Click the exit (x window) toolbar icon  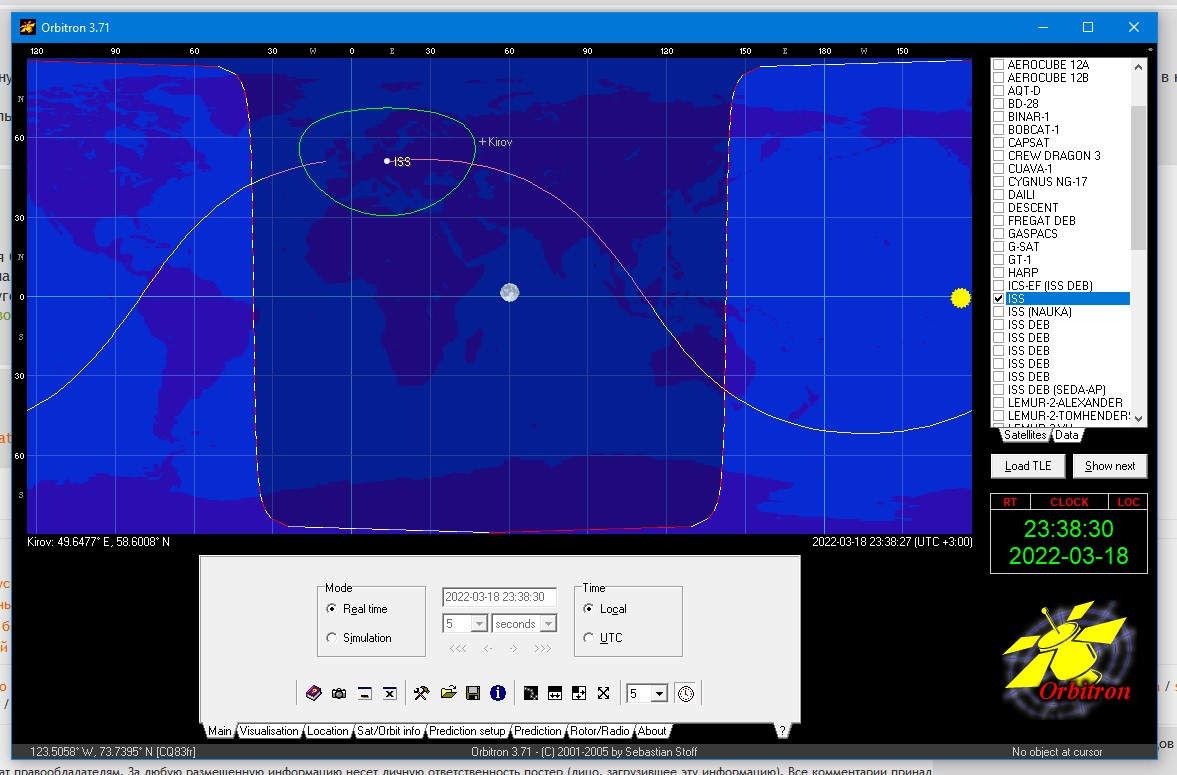[x=390, y=693]
